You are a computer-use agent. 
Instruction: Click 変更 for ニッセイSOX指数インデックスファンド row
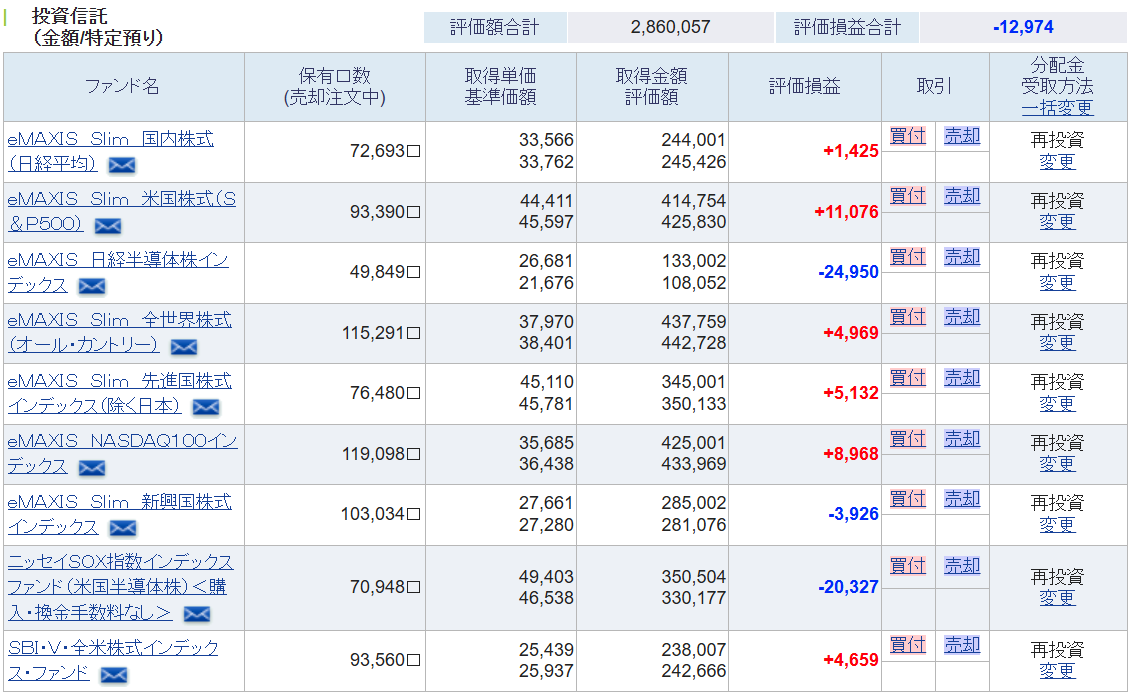coord(1057,598)
